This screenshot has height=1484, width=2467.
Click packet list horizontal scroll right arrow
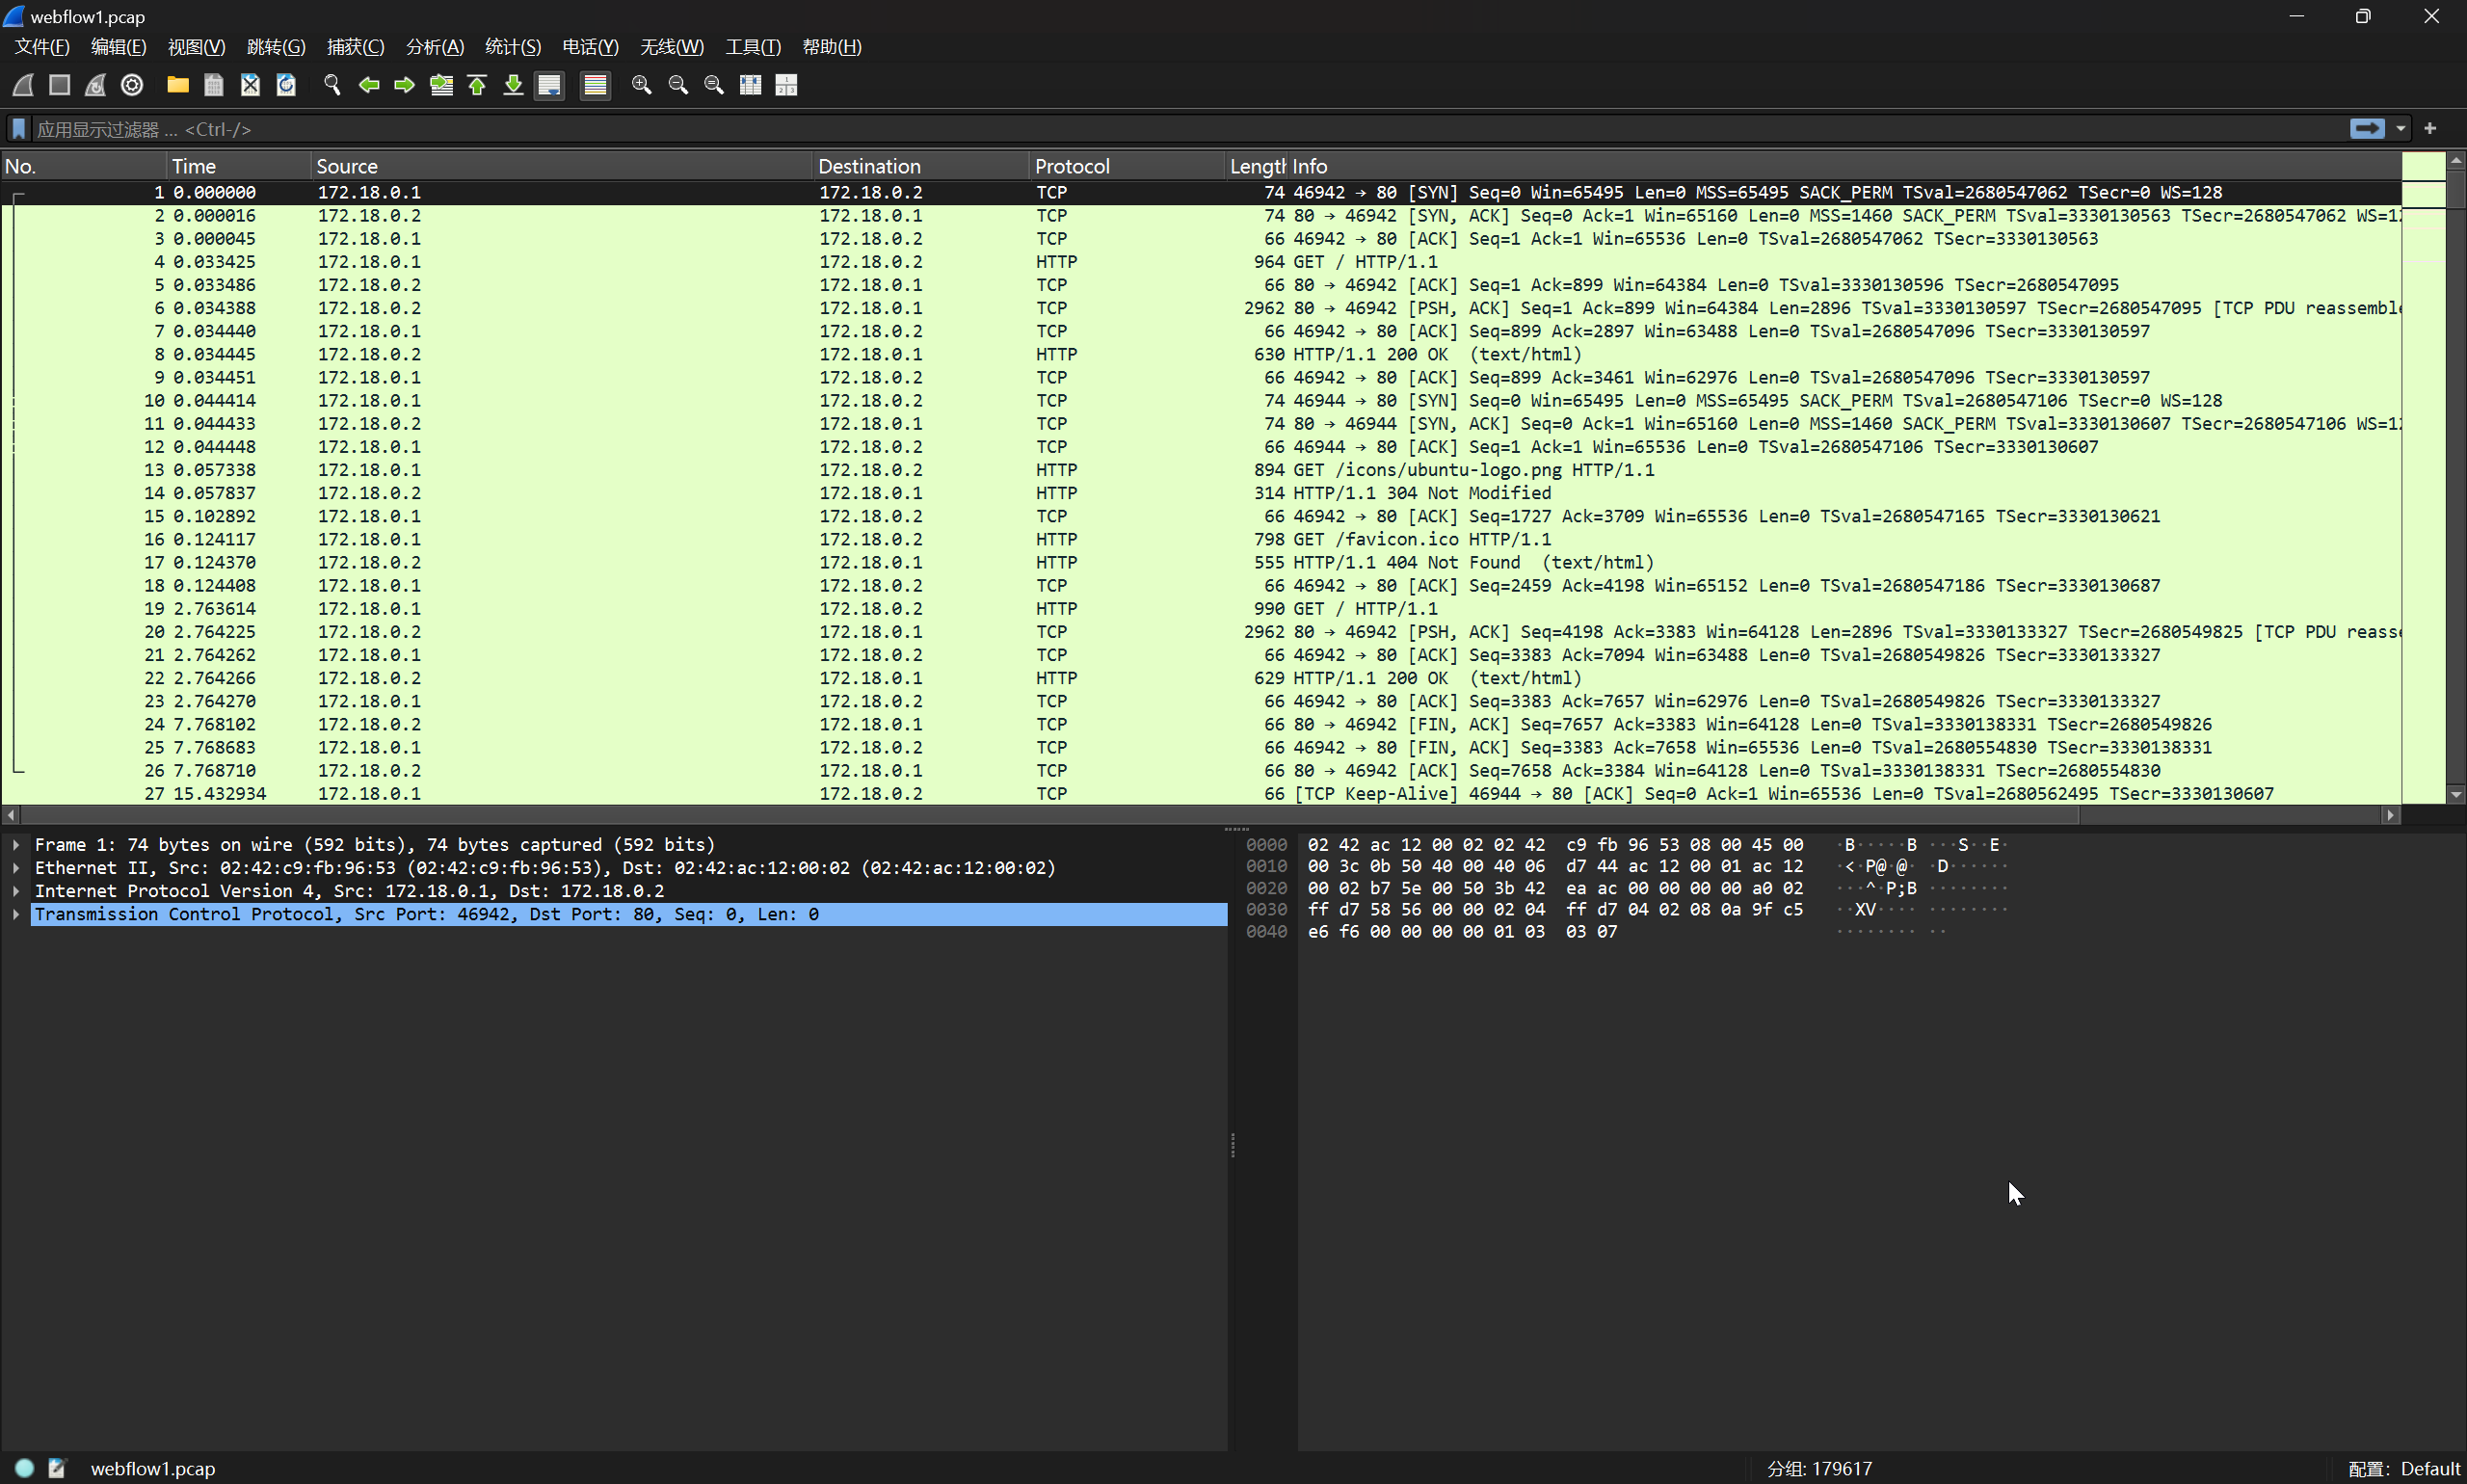point(2390,815)
